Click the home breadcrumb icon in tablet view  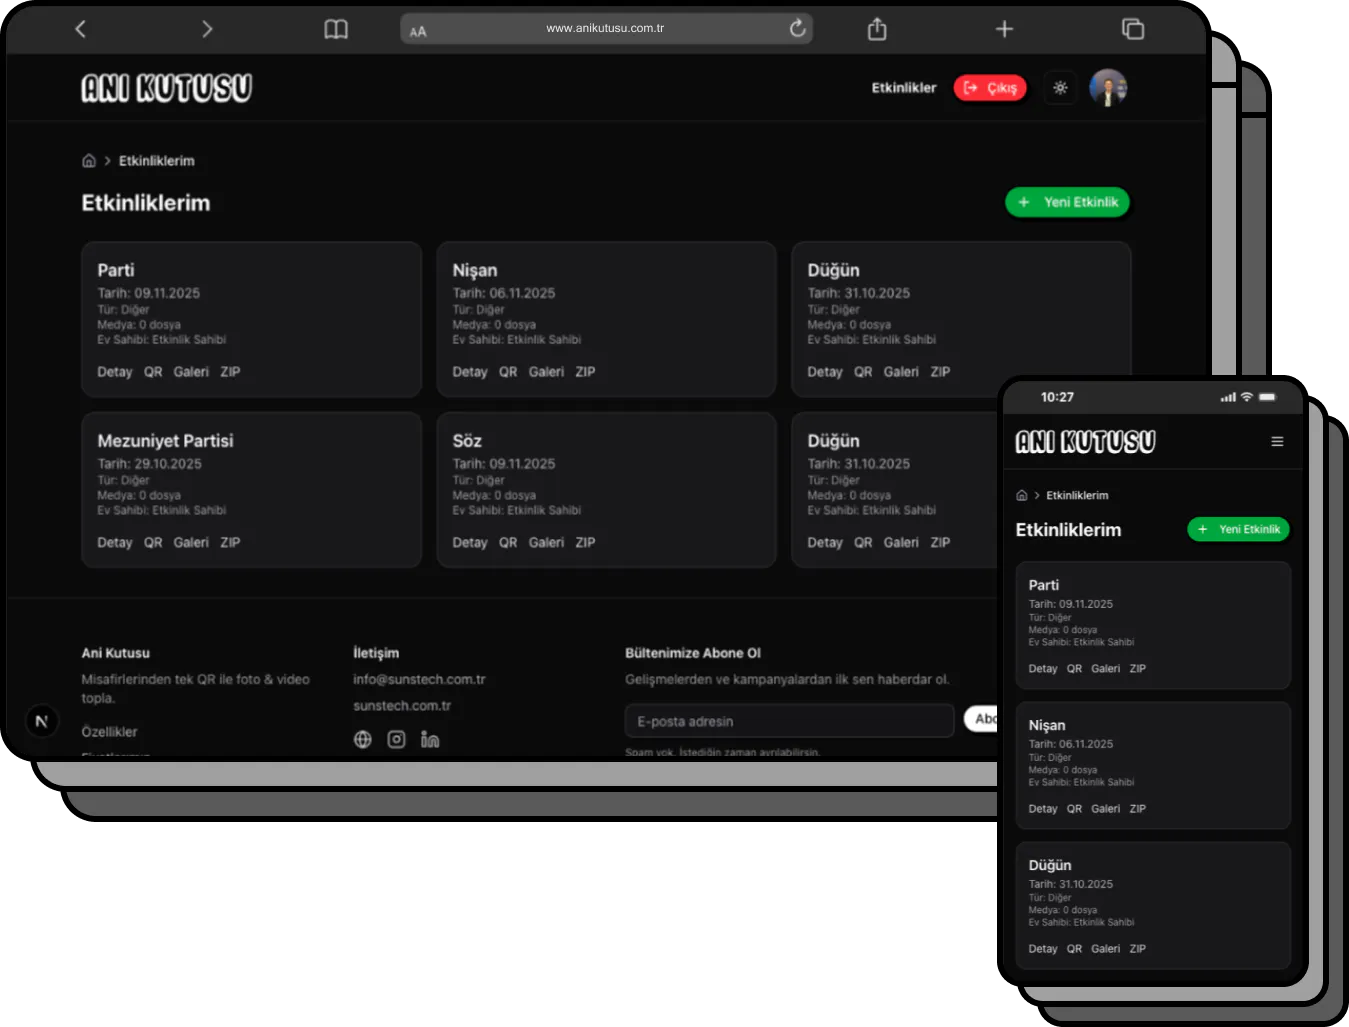click(89, 161)
